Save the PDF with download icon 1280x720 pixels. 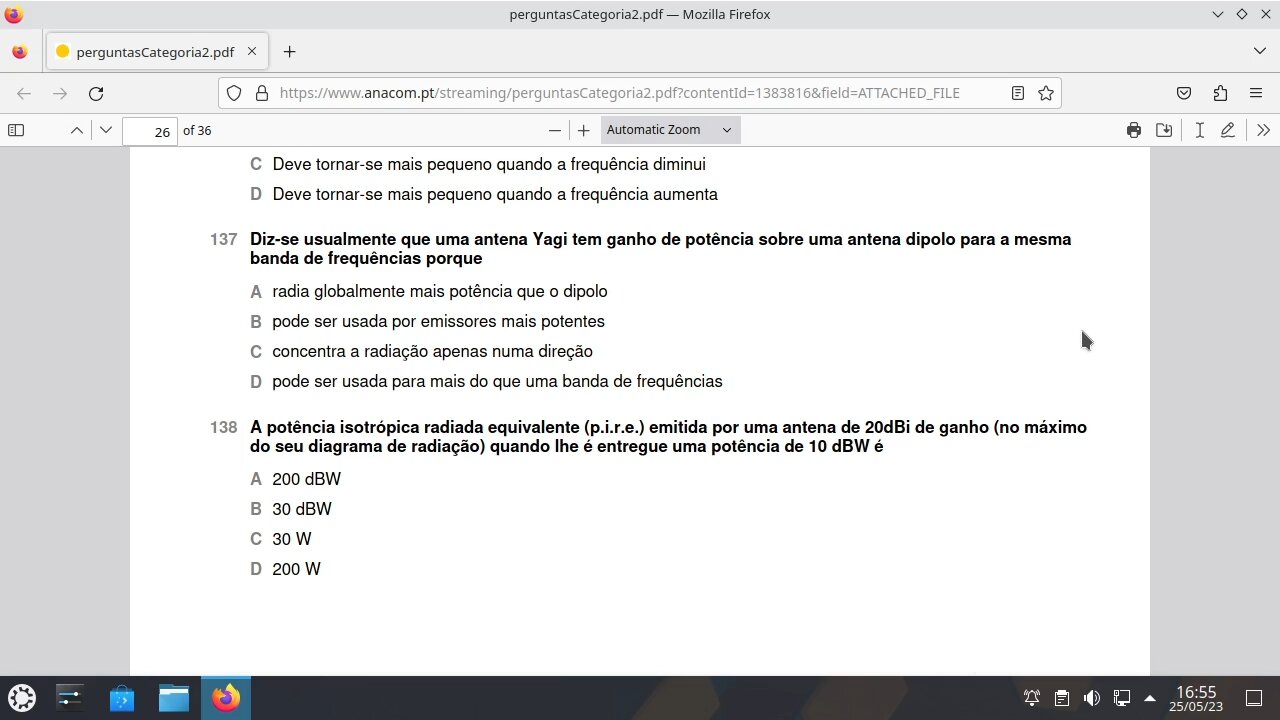coord(1164,130)
